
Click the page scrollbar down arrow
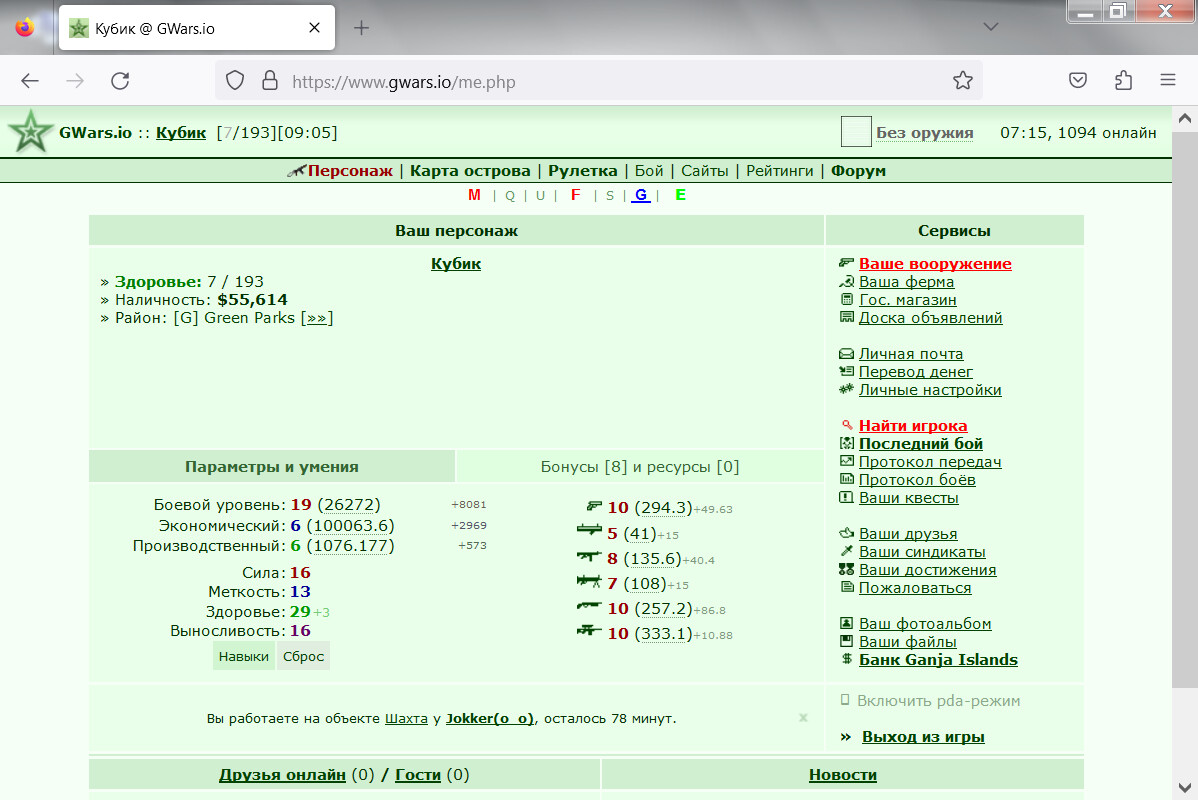[x=1184, y=787]
